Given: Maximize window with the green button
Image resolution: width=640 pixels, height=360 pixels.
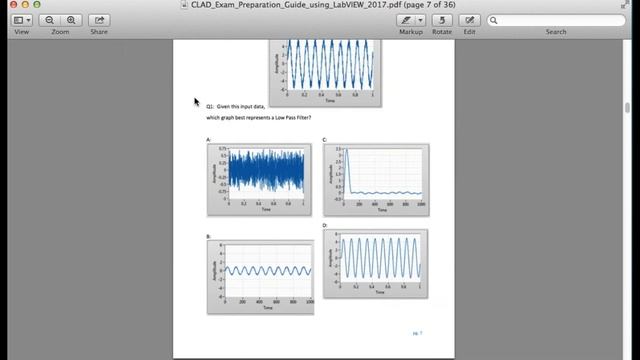Looking at the screenshot, I should point(37,4).
